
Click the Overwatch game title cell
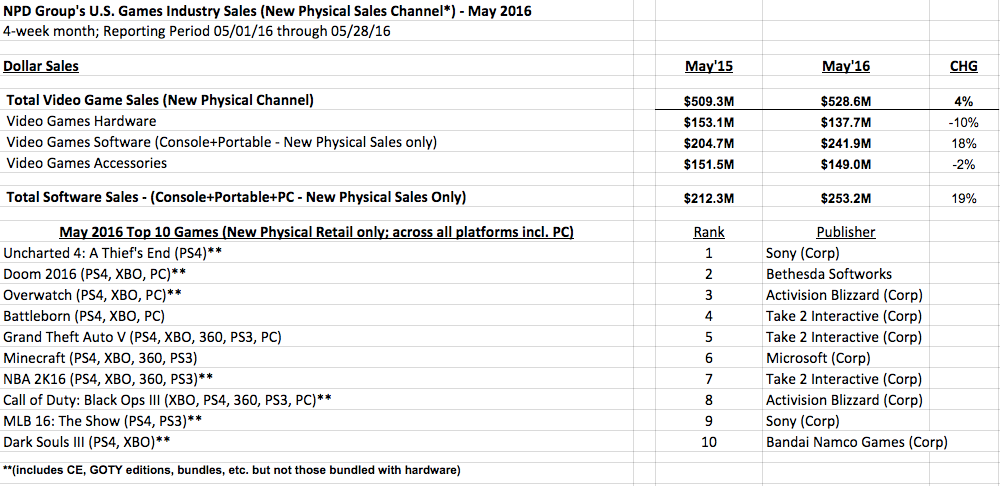[92, 295]
